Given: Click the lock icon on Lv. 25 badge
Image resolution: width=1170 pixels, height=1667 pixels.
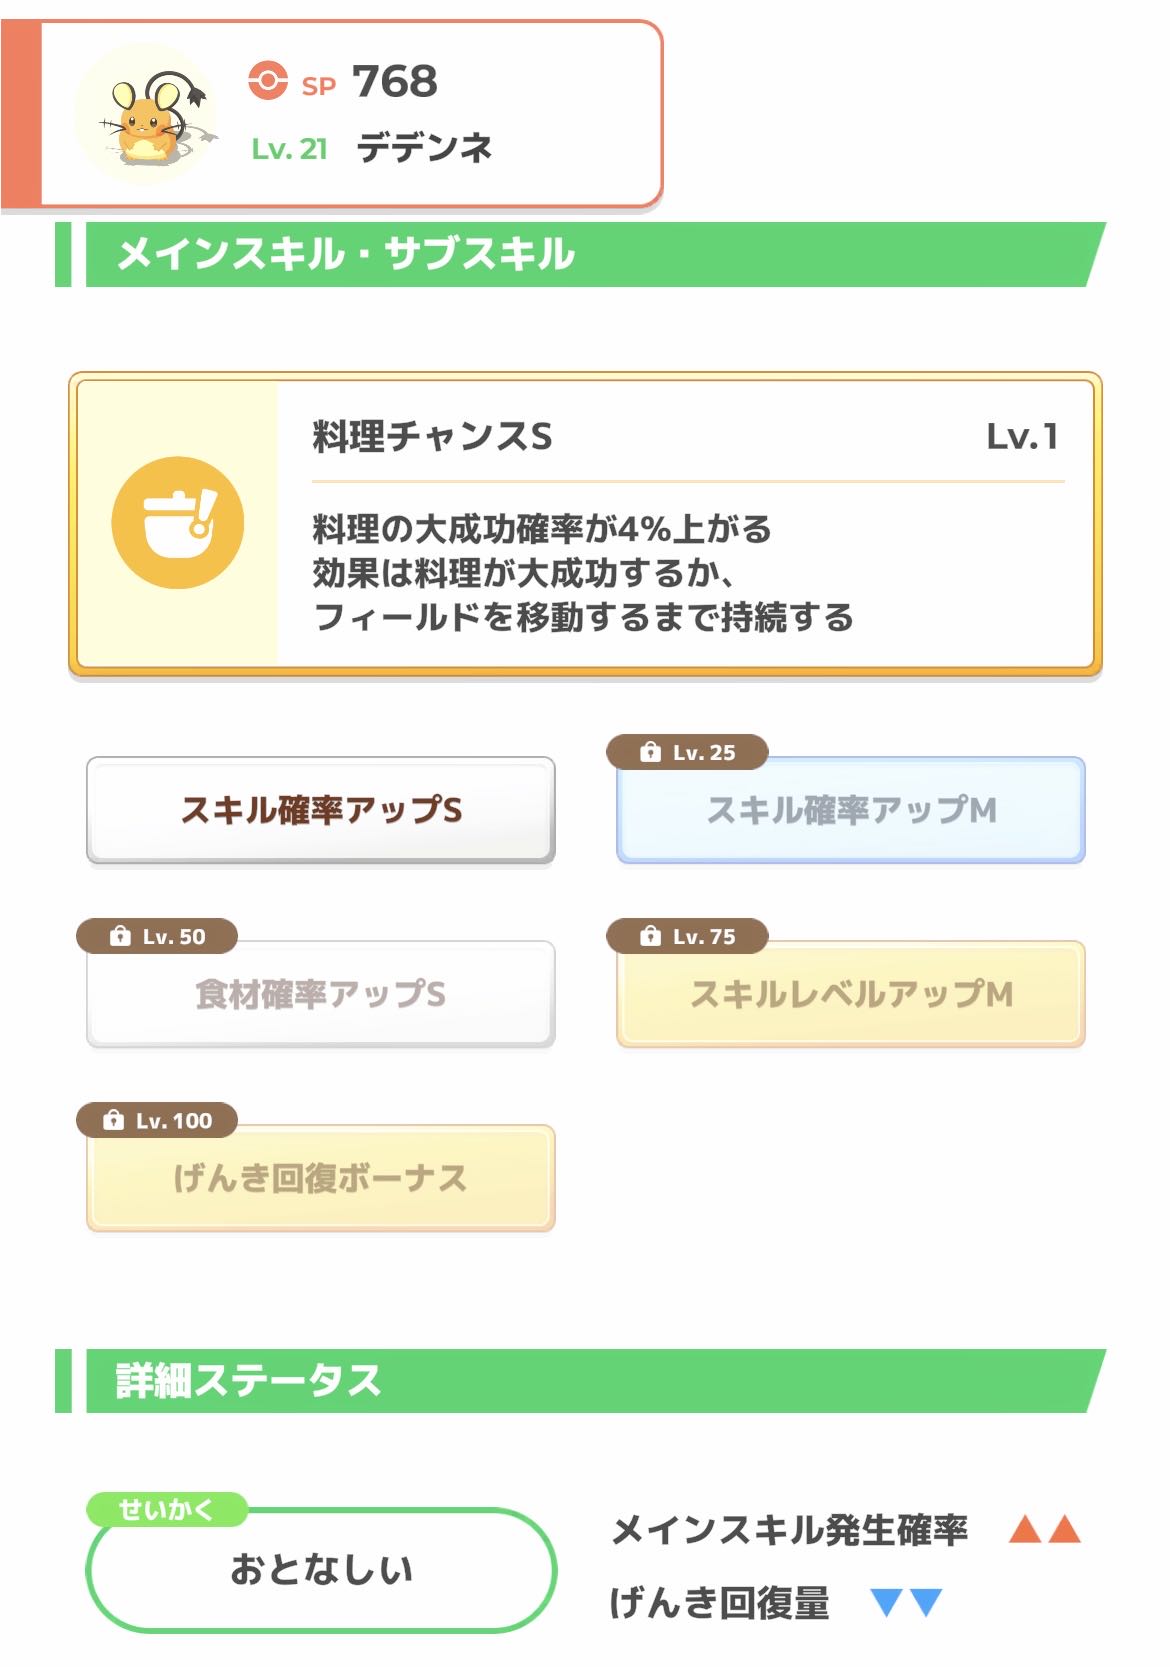Looking at the screenshot, I should pos(650,752).
